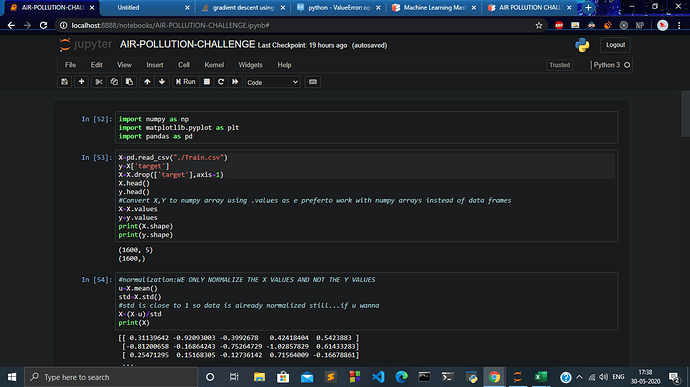690x387 pixels.
Task: Run the selected cell
Action: click(x=185, y=82)
